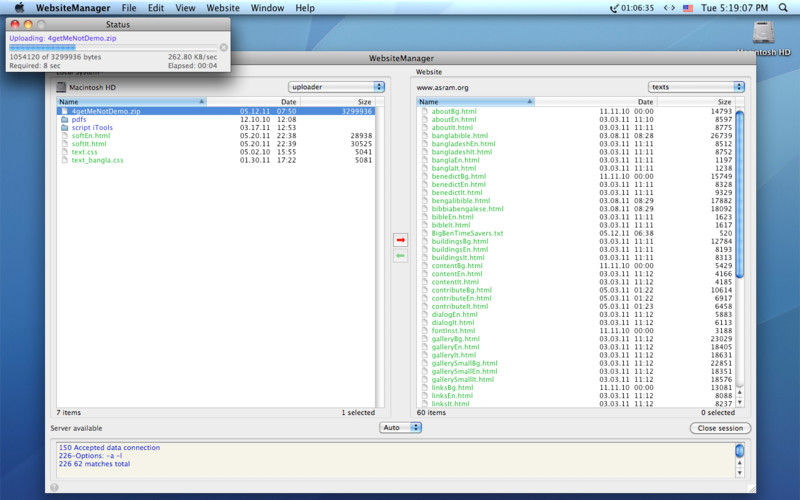Select 4getMeNotDemo.zip in local list

pos(216,111)
